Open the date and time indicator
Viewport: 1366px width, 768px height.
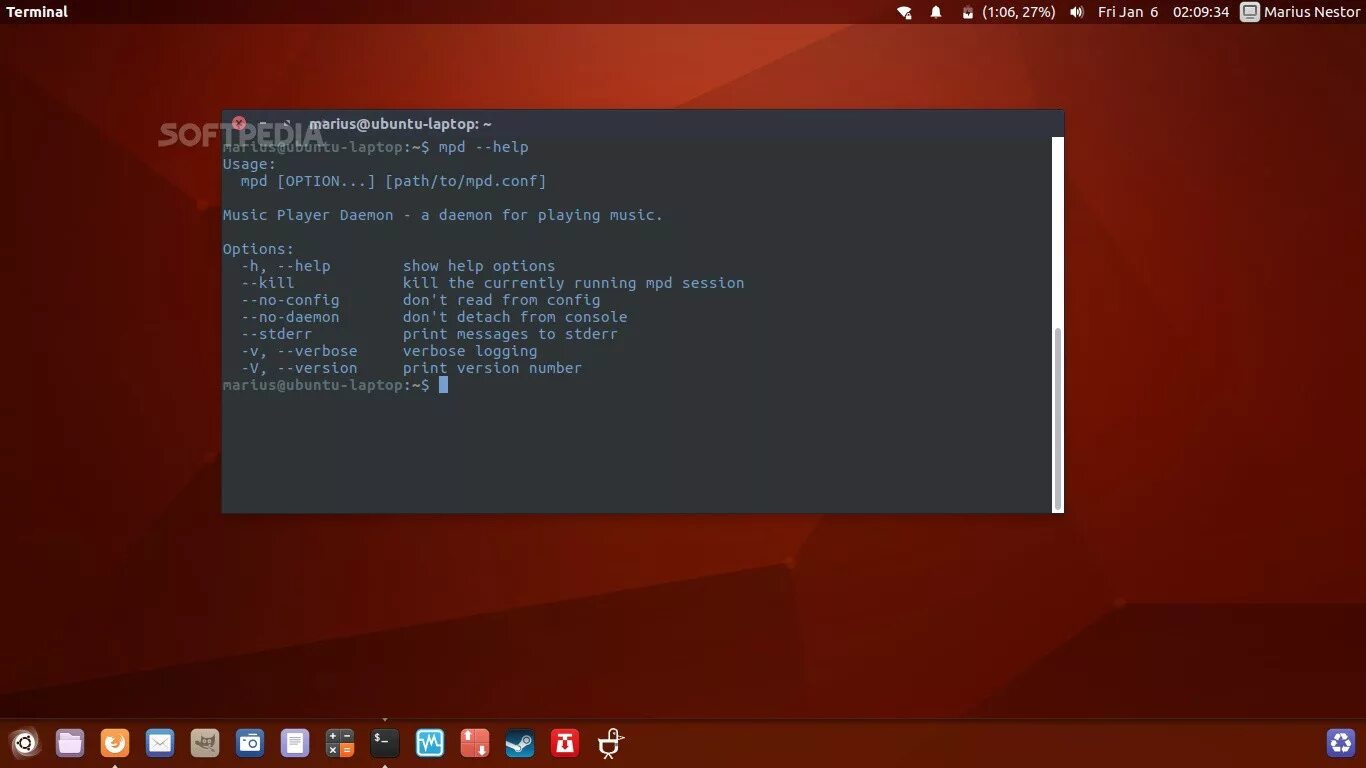(x=1163, y=12)
